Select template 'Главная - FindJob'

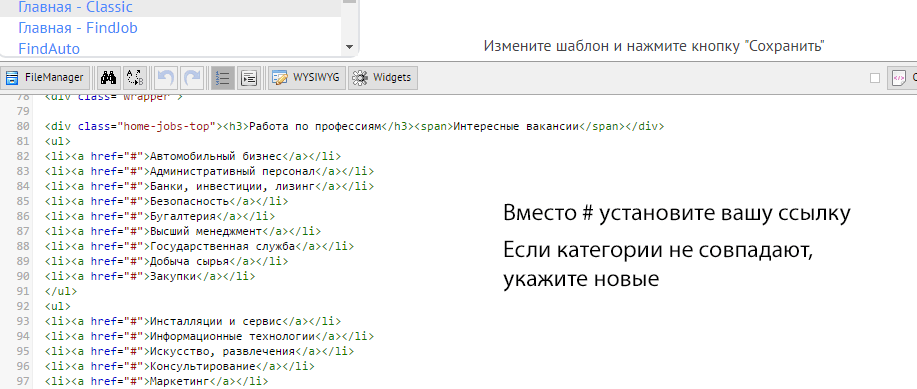pyautogui.click(x=78, y=28)
